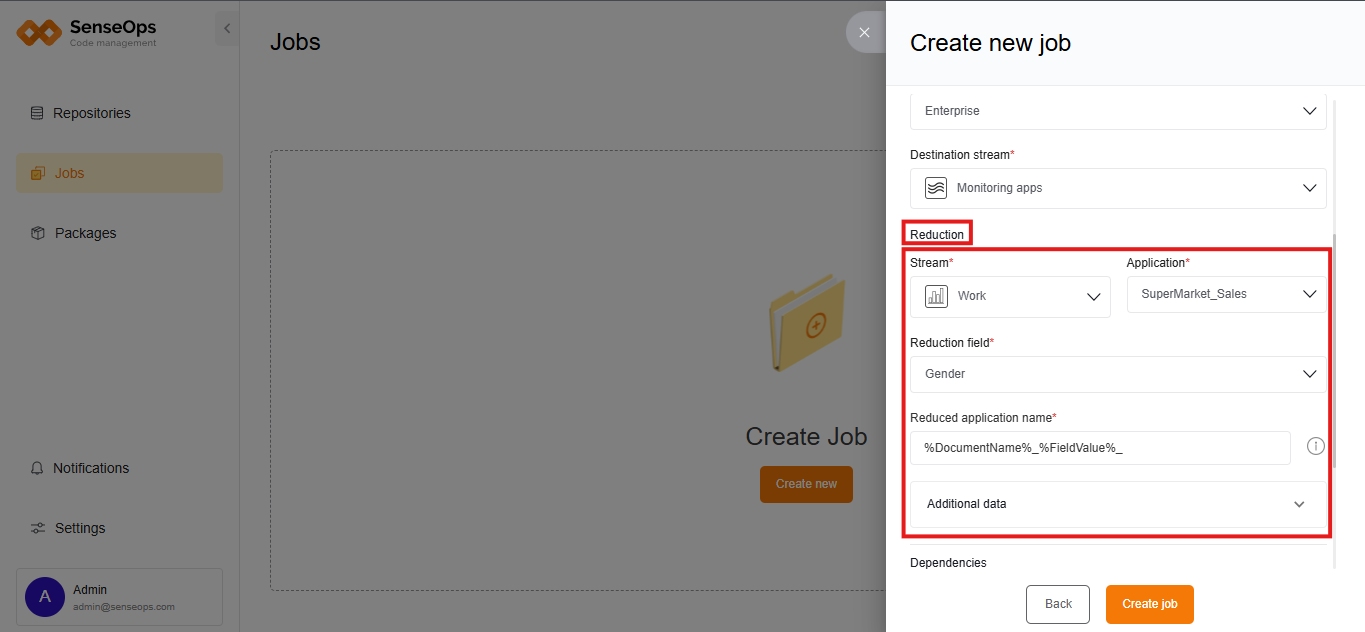Viewport: 1365px width, 632px height.
Task: Click the info icon beside Reduced application name
Action: click(x=1316, y=446)
